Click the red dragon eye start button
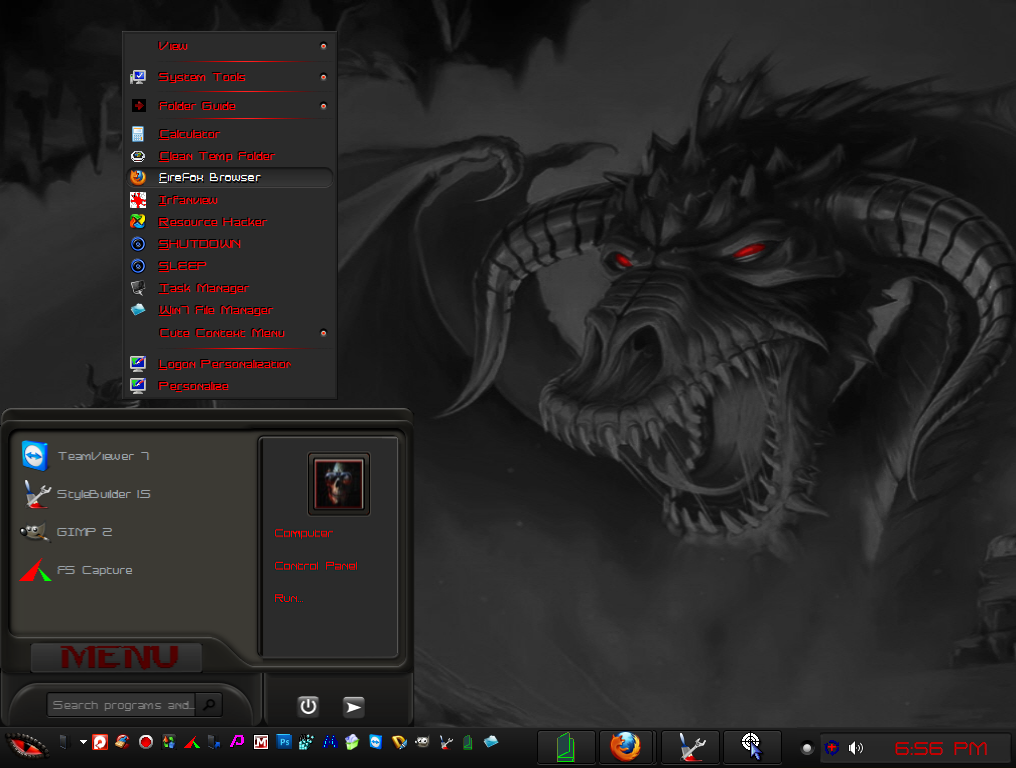The height and width of the screenshot is (768, 1016). point(26,745)
